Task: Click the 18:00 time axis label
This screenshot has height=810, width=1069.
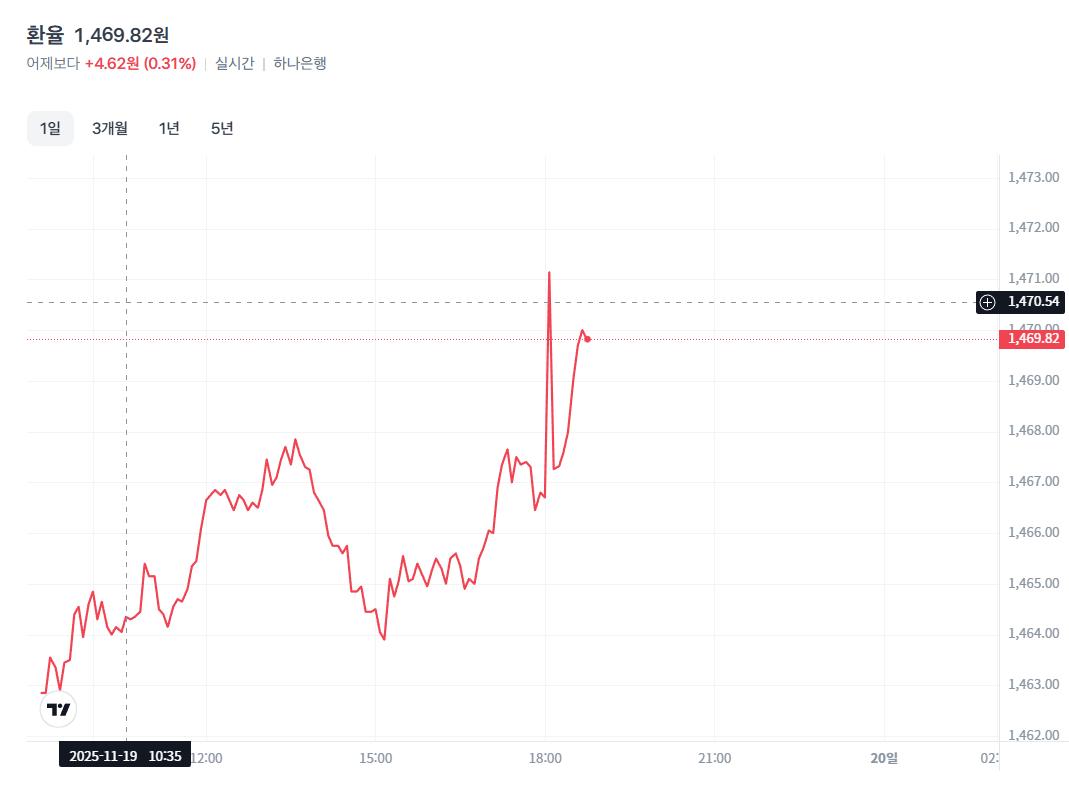Action: 545,758
